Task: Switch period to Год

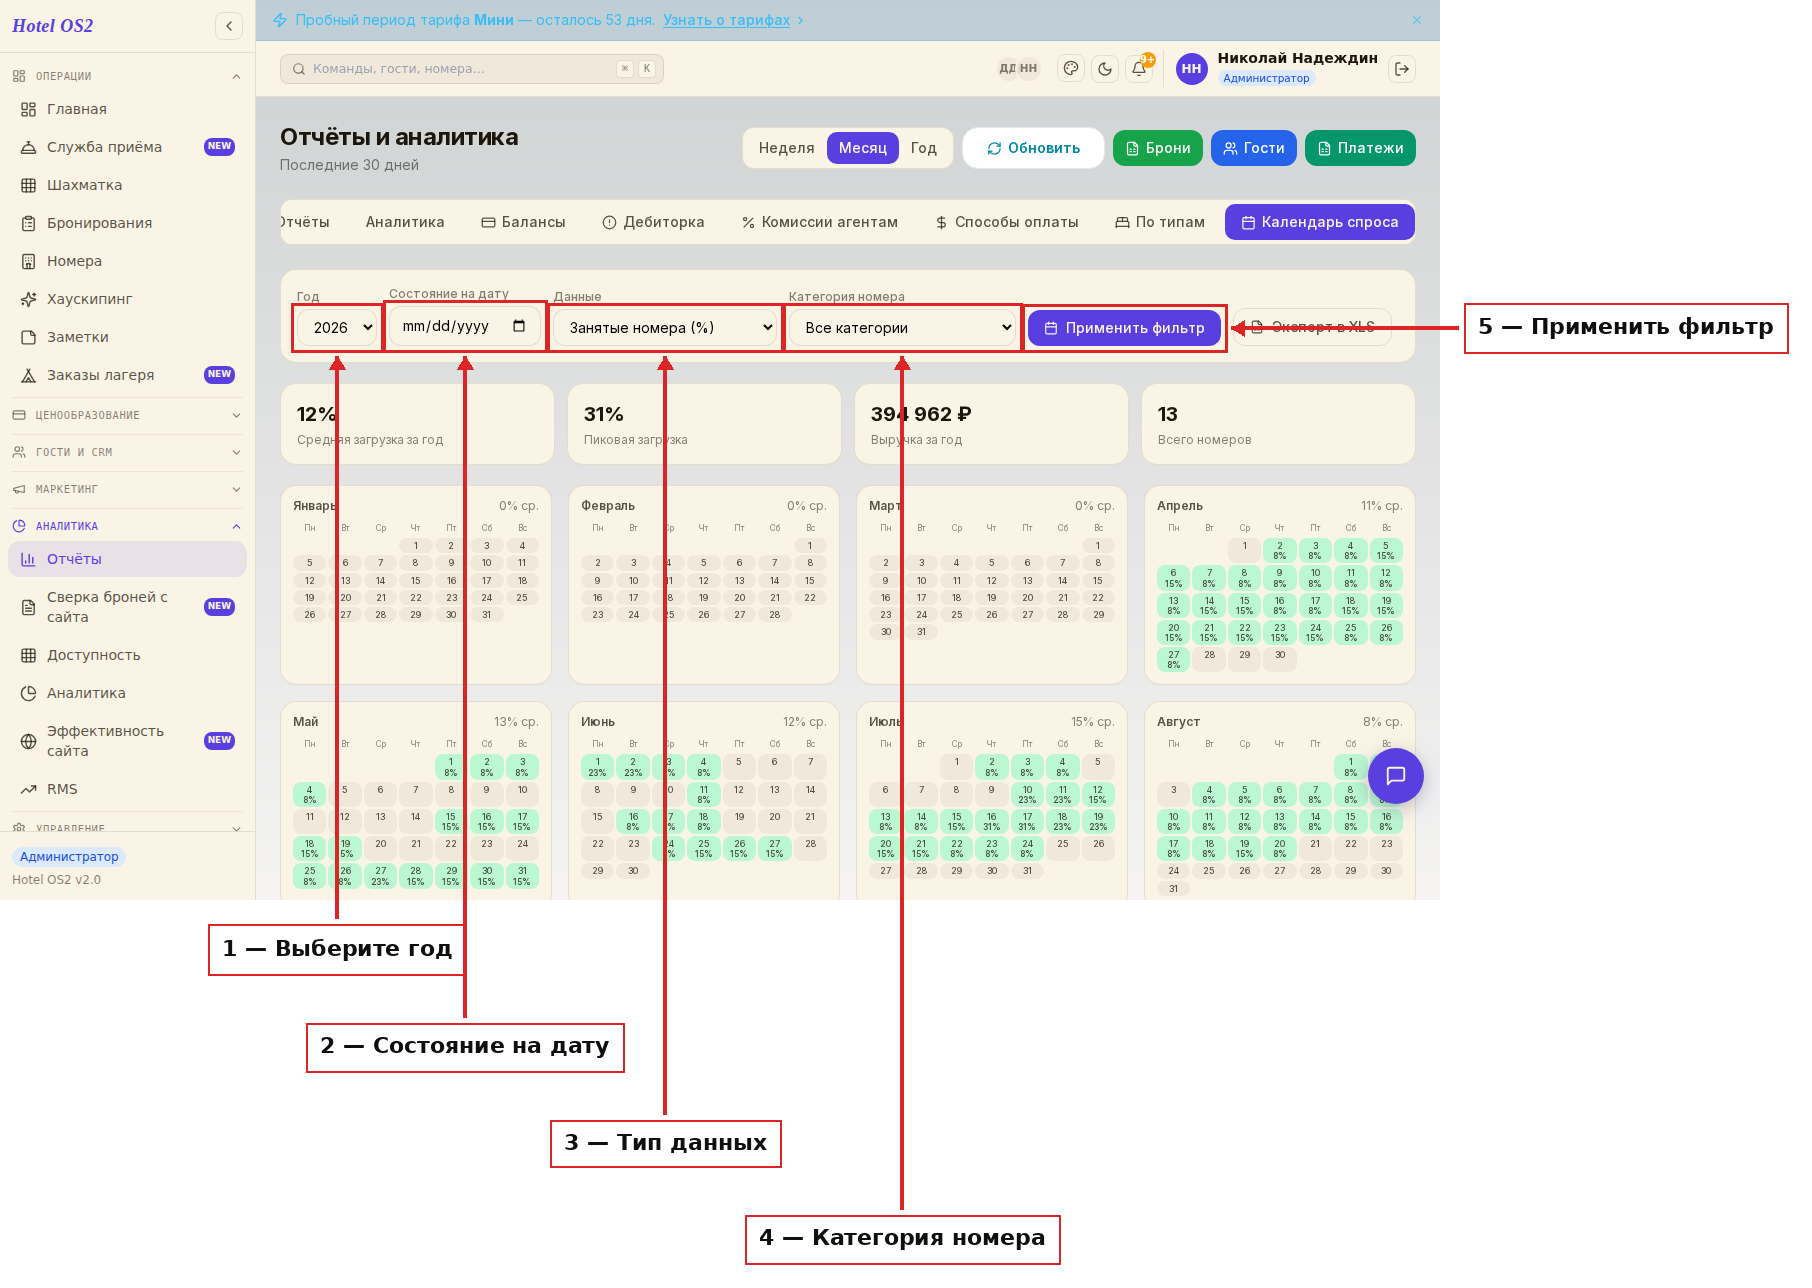Action: 924,148
